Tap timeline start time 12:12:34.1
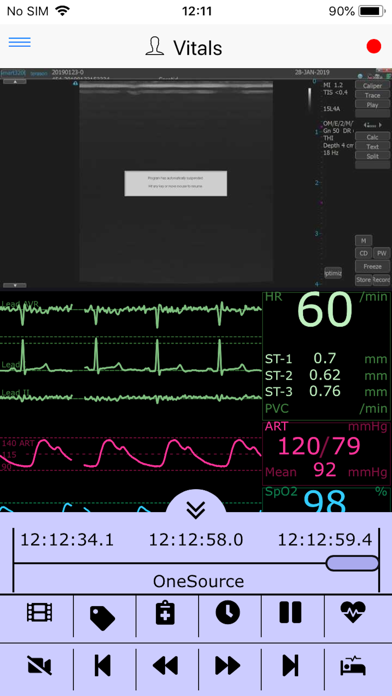 [67, 540]
